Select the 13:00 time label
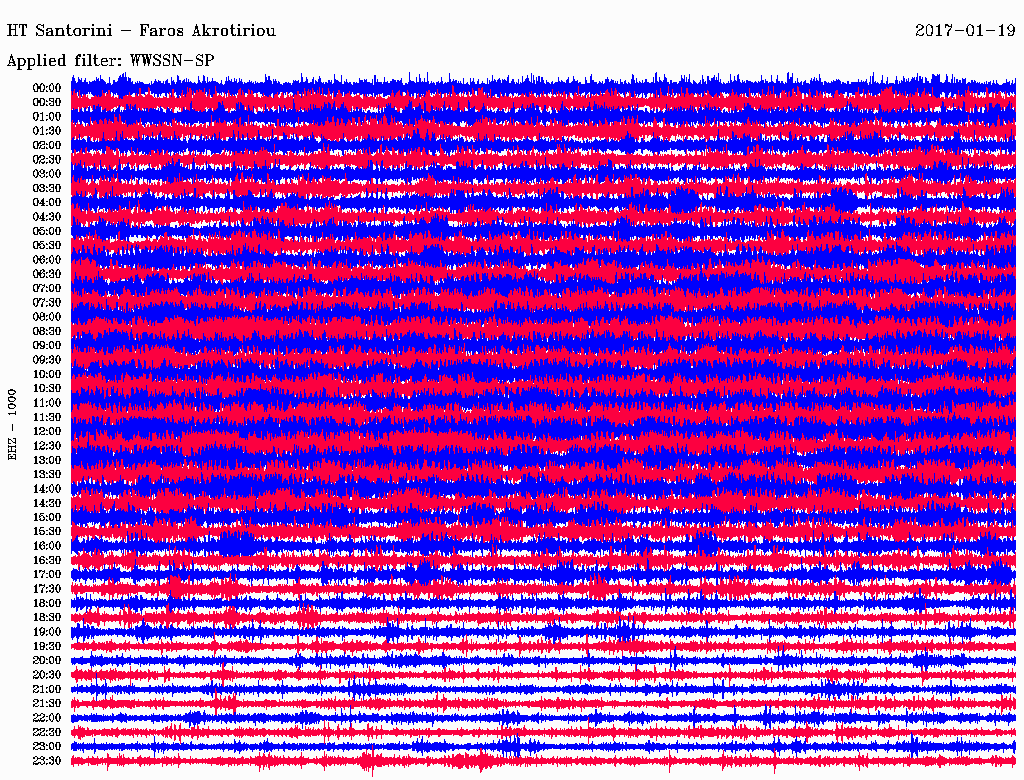The width and height of the screenshot is (1024, 780). (47, 461)
